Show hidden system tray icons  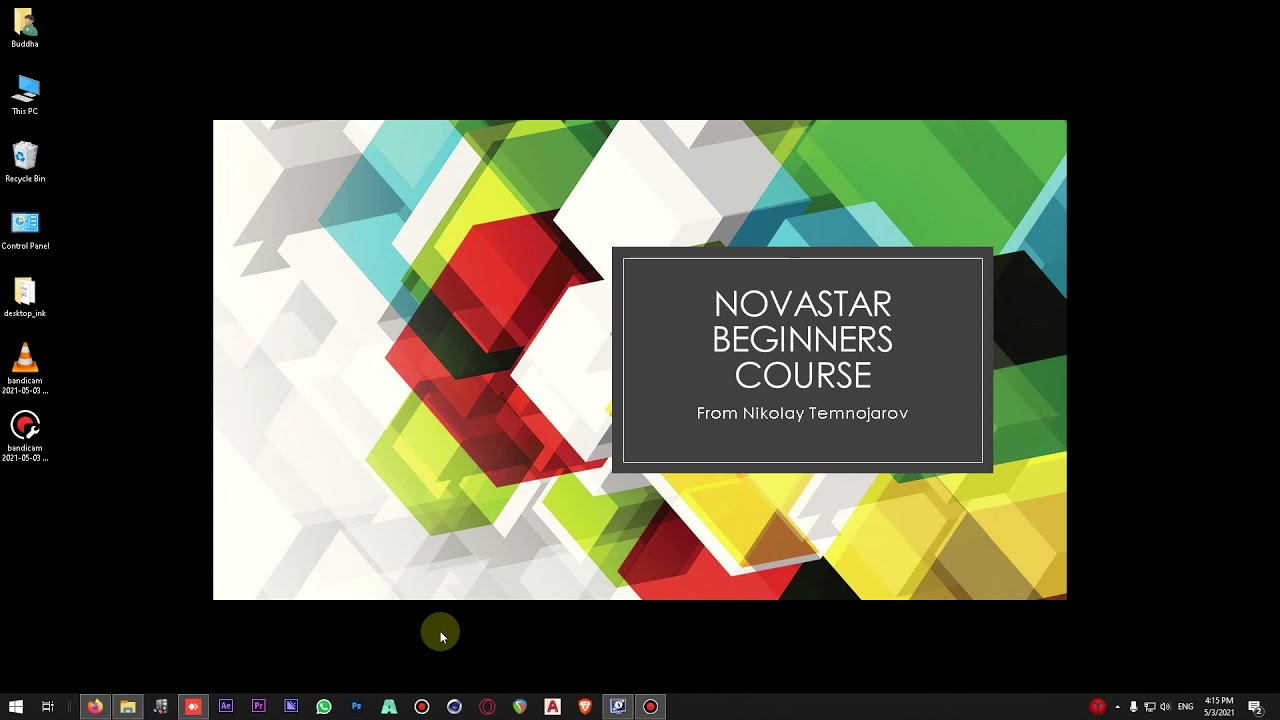pyautogui.click(x=1118, y=707)
